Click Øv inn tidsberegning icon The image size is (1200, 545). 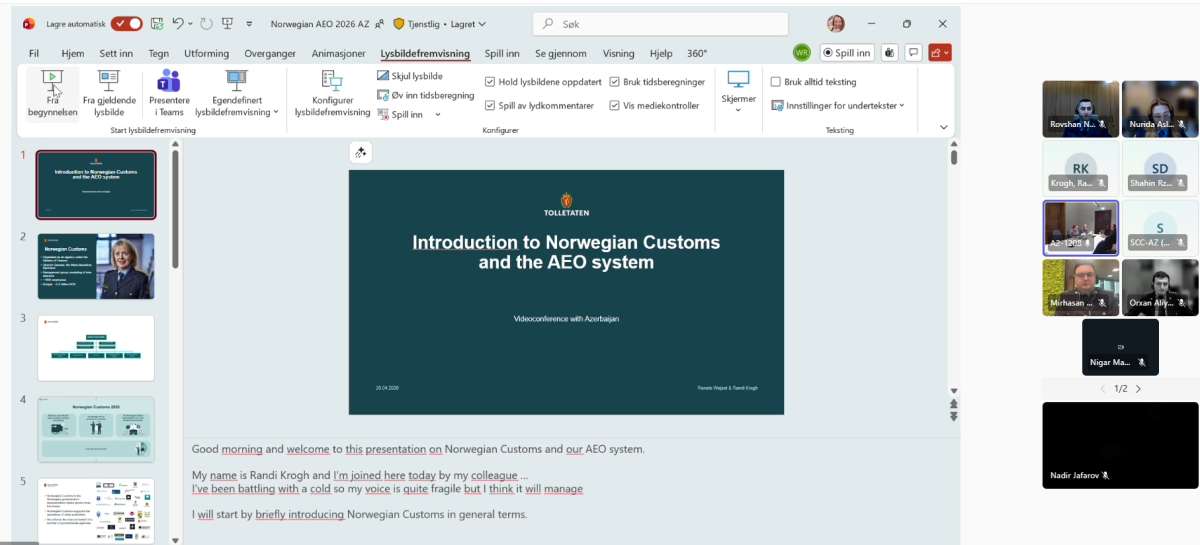point(425,95)
